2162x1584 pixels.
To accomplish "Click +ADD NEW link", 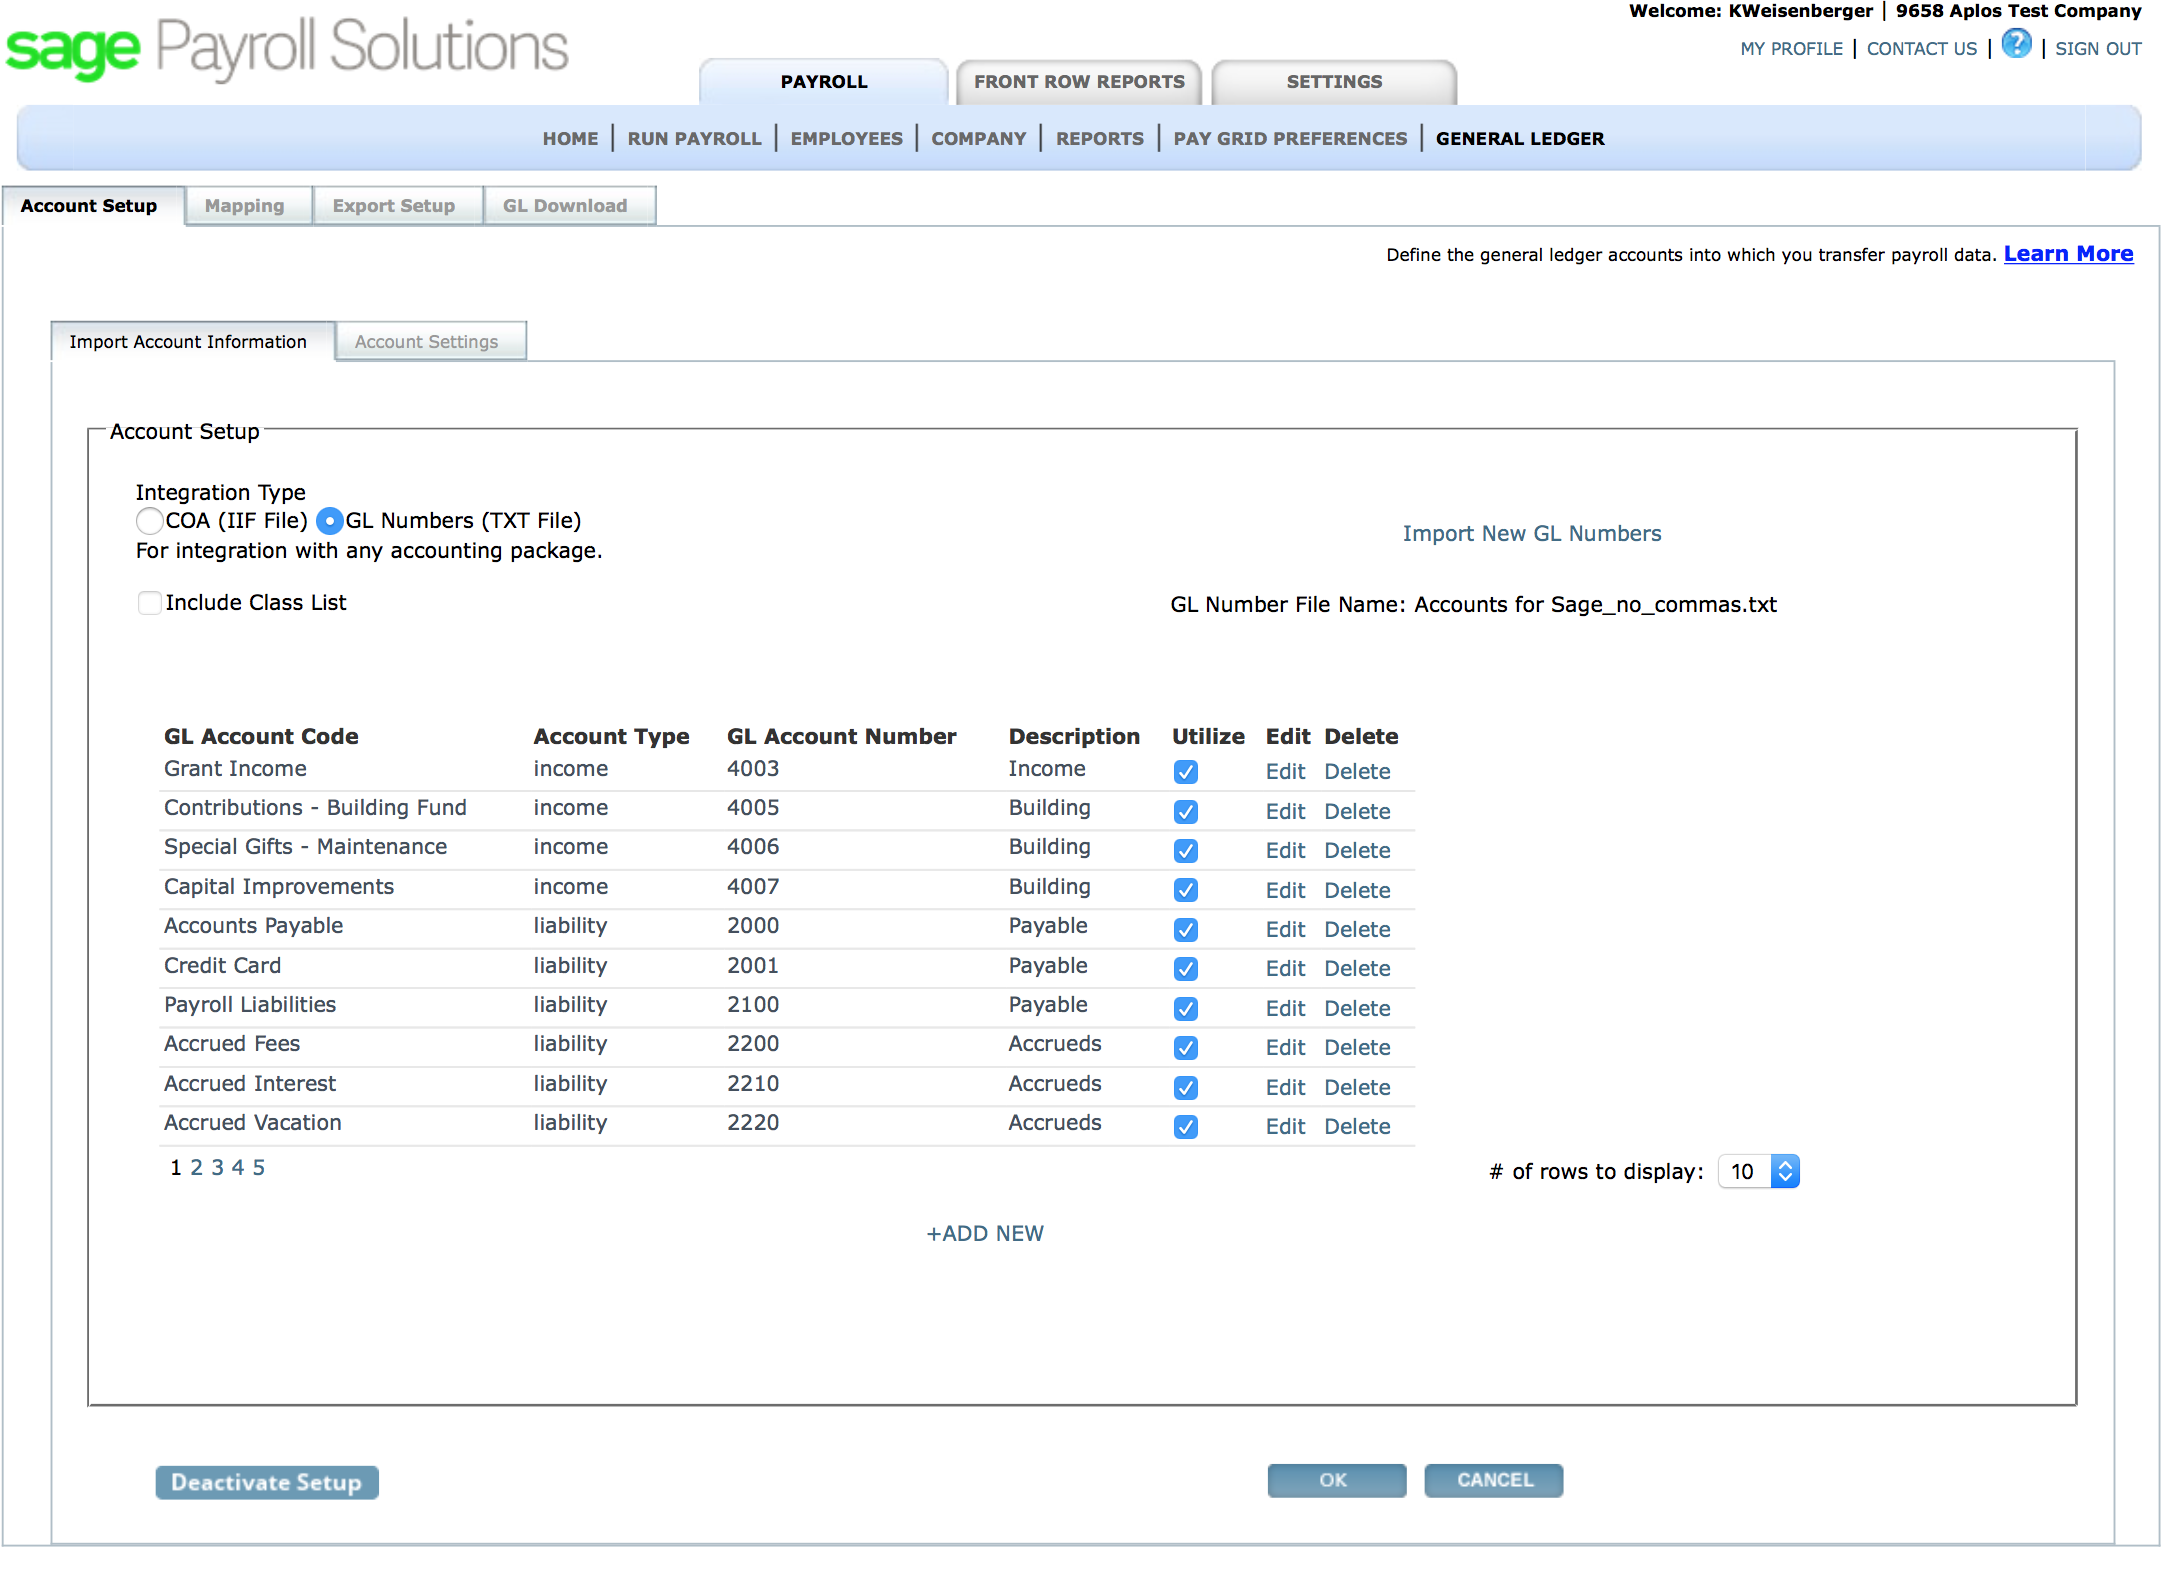I will [985, 1234].
